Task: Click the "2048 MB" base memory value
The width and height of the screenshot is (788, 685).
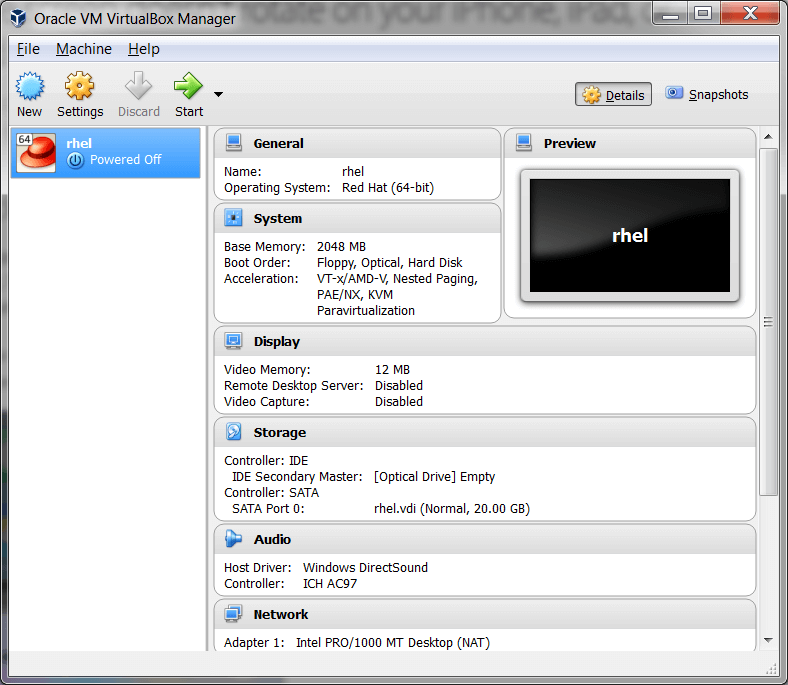Action: tap(341, 247)
